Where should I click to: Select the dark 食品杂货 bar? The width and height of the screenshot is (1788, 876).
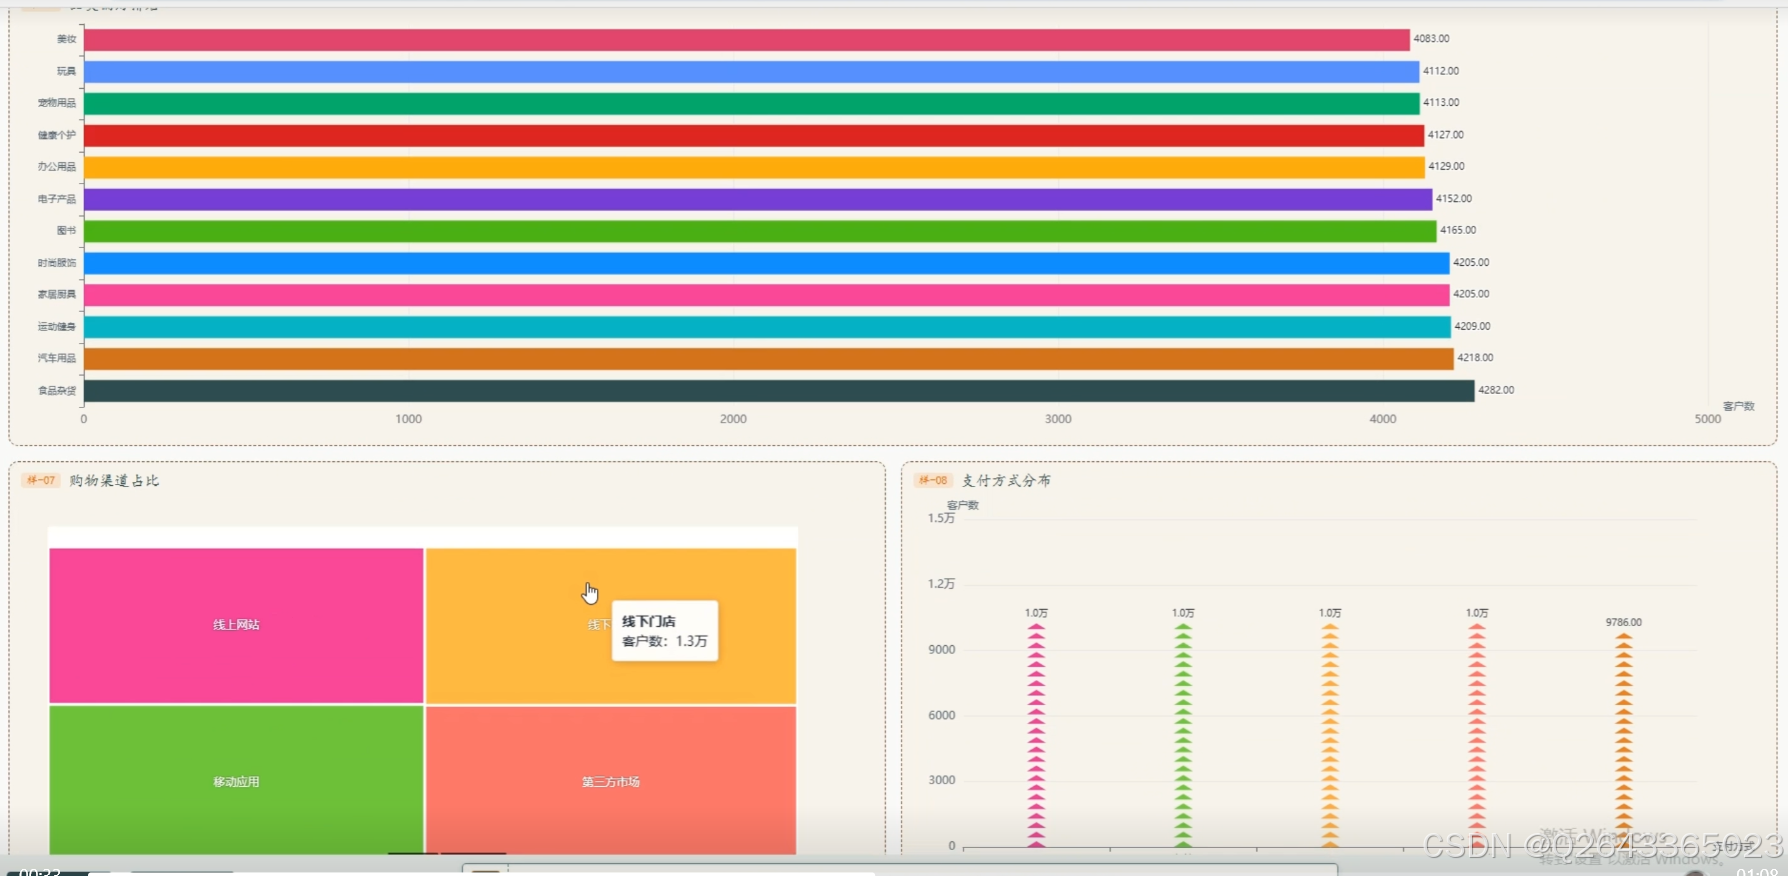pyautogui.click(x=779, y=390)
